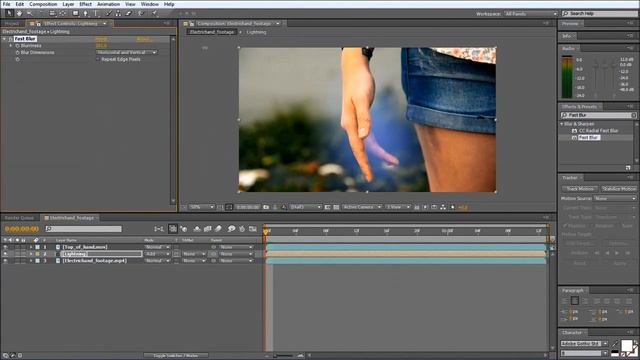
Task: Select the Hand tool
Action: click(x=19, y=13)
